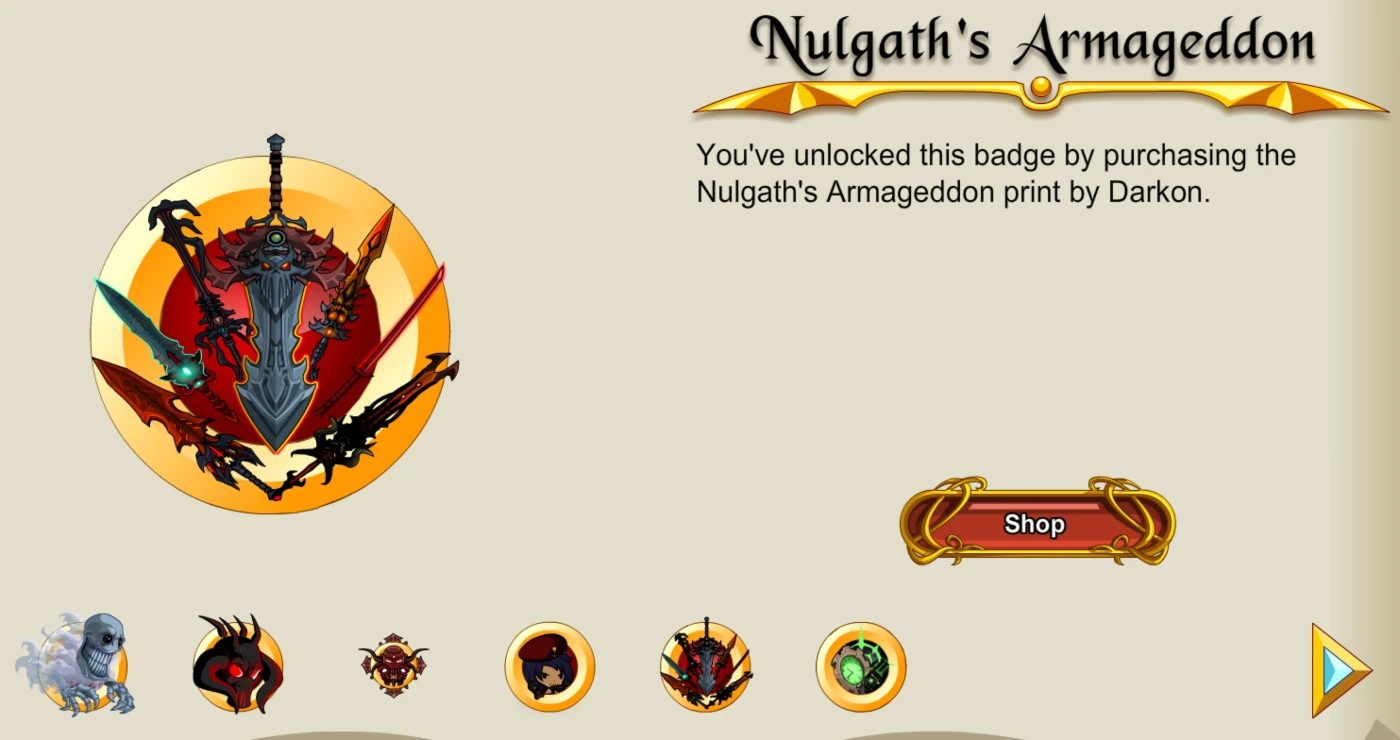
Task: Pick the green mechanical orb badge
Action: tap(861, 666)
